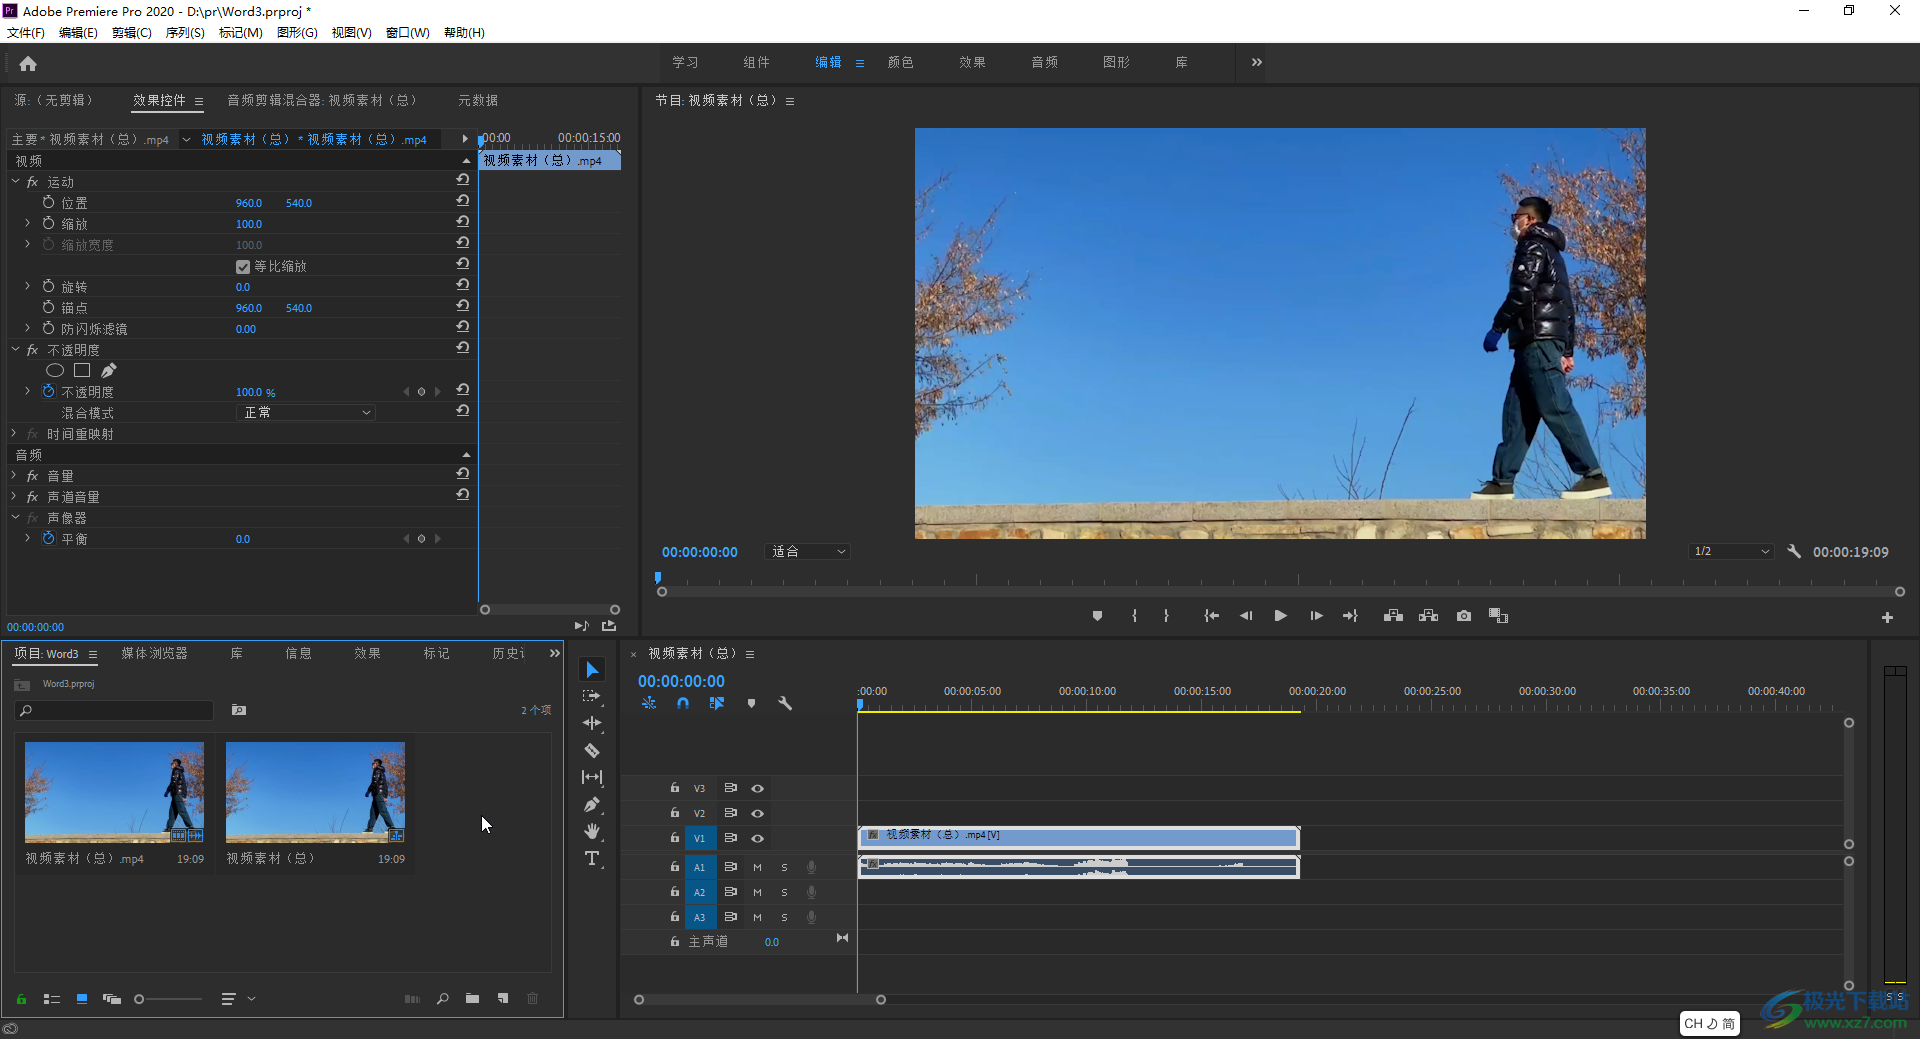
Task: Toggle timeline snap magnet icon
Action: pos(683,703)
